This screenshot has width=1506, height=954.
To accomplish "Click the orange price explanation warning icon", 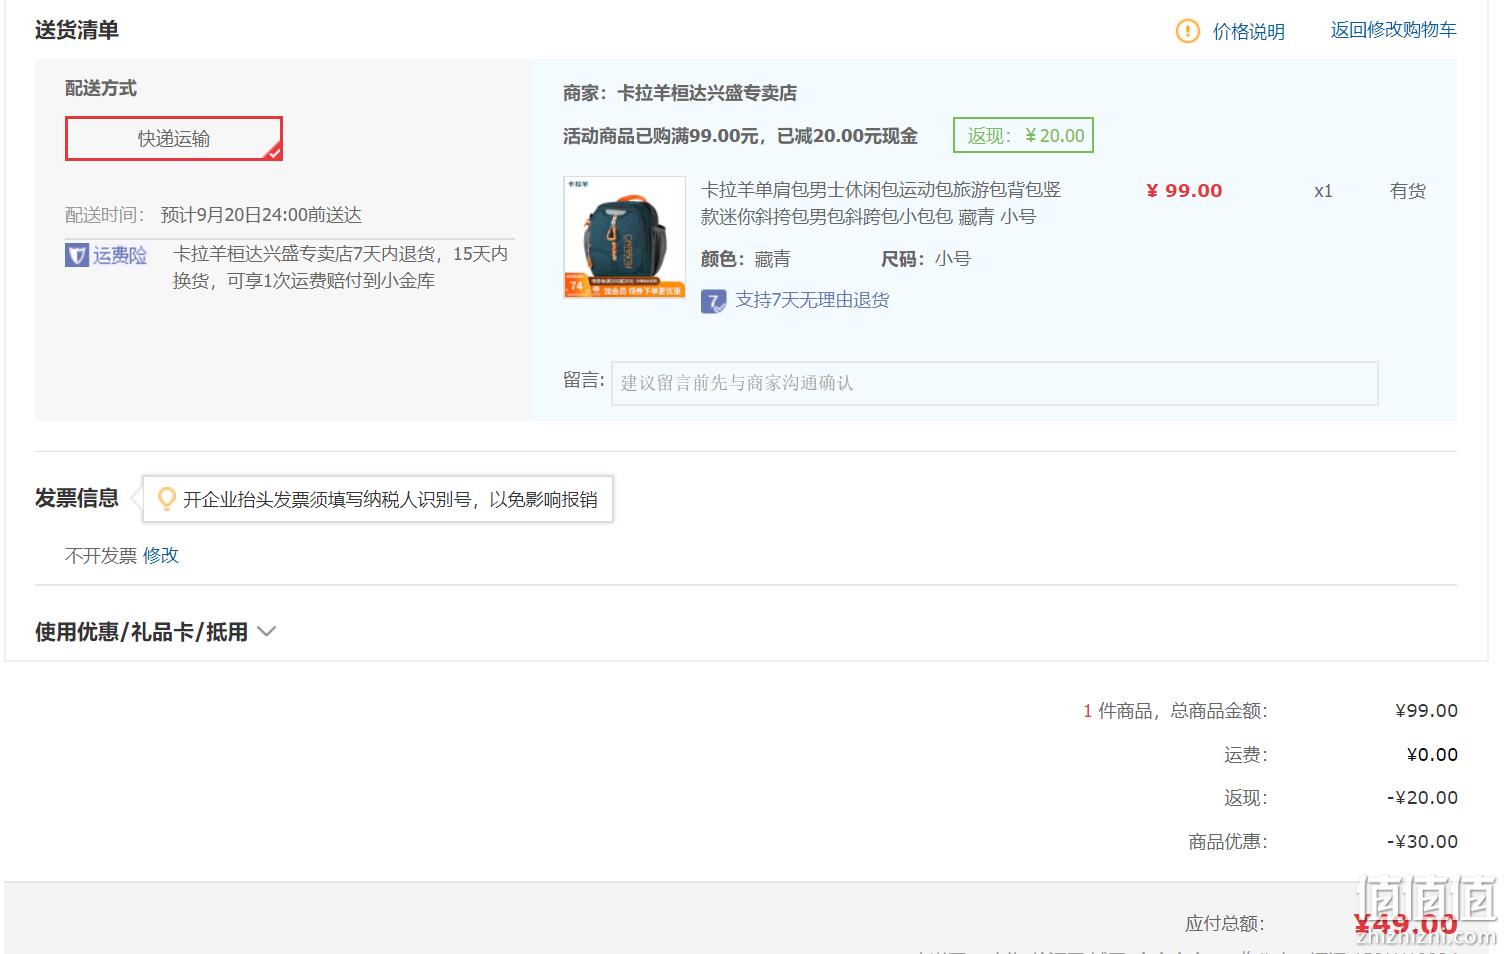I will pyautogui.click(x=1187, y=31).
